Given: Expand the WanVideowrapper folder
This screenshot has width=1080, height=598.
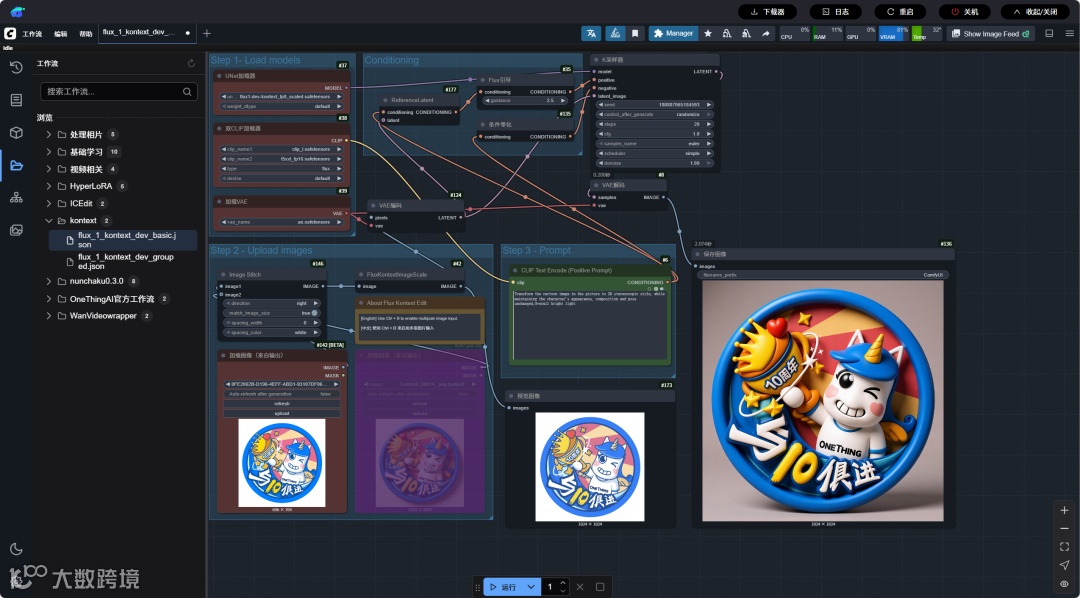Looking at the screenshot, I should [x=48, y=316].
